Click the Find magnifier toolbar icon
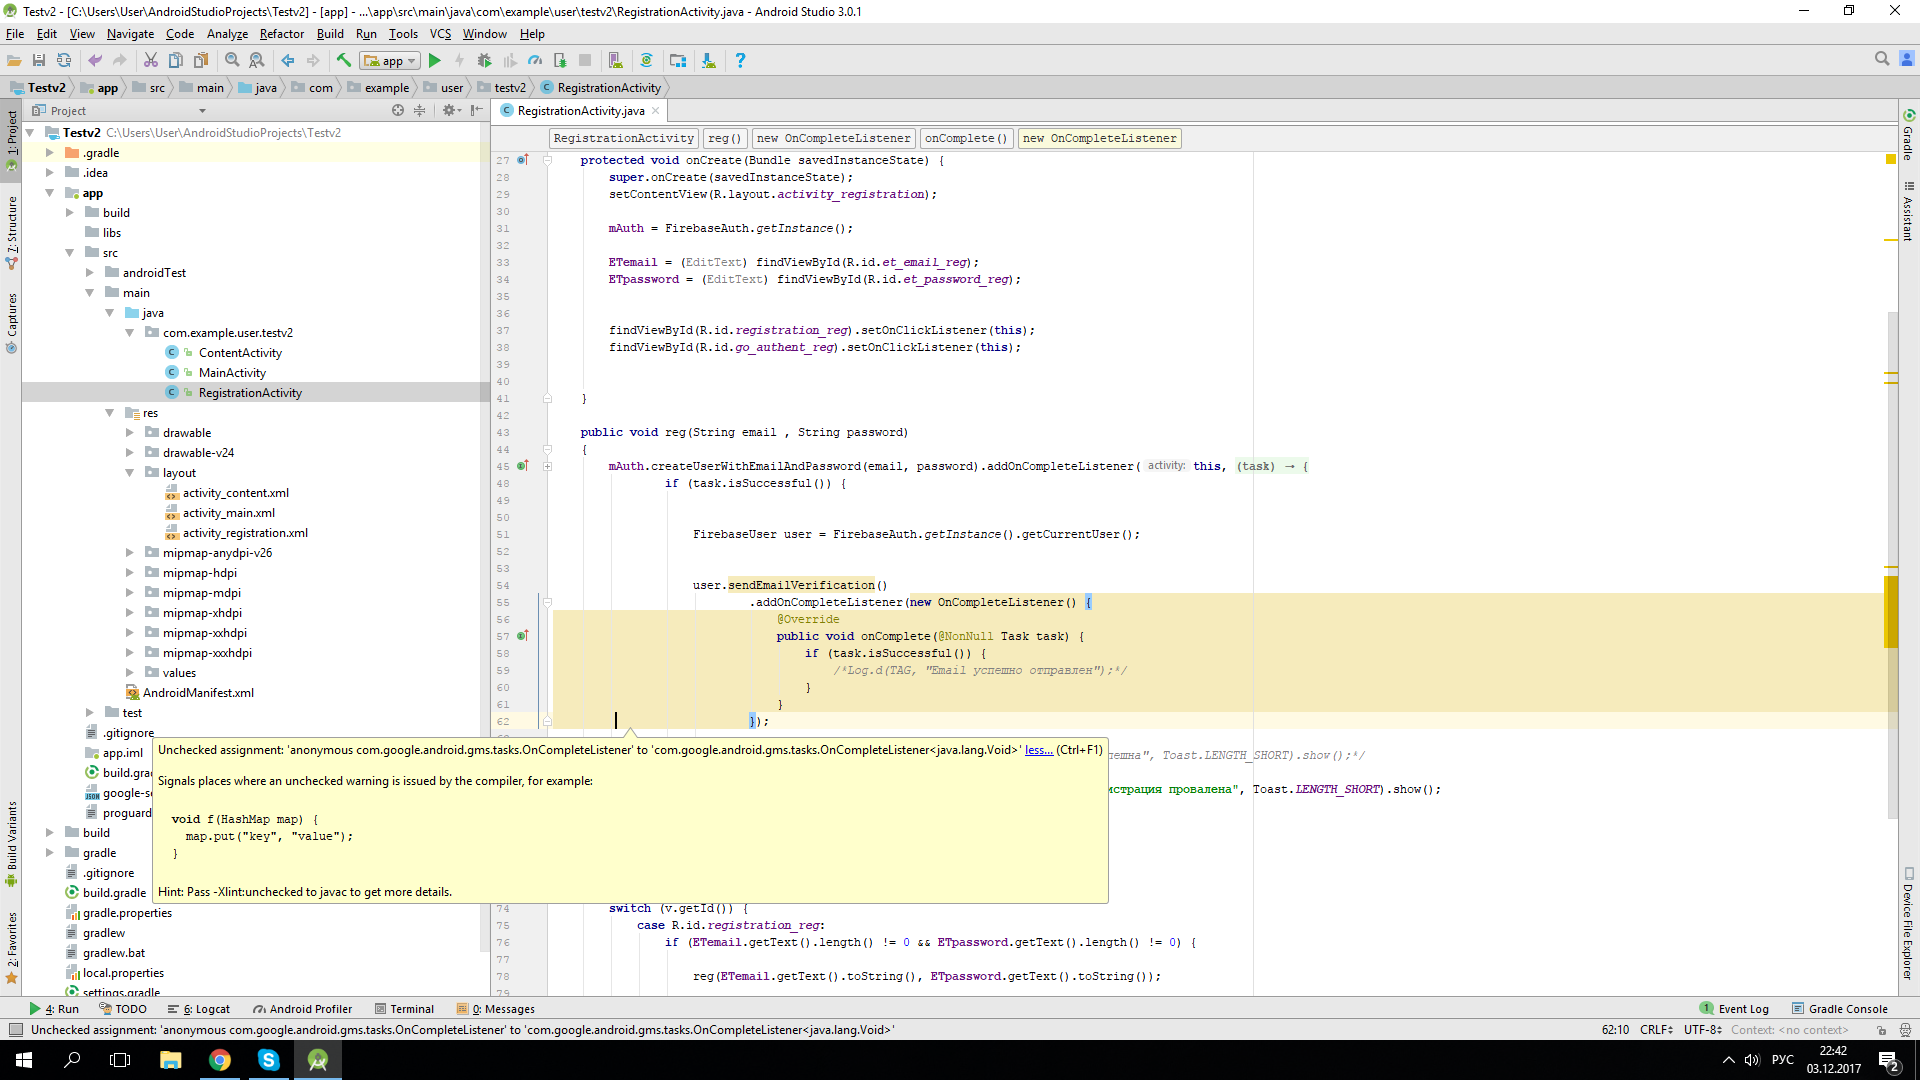 pos(232,61)
